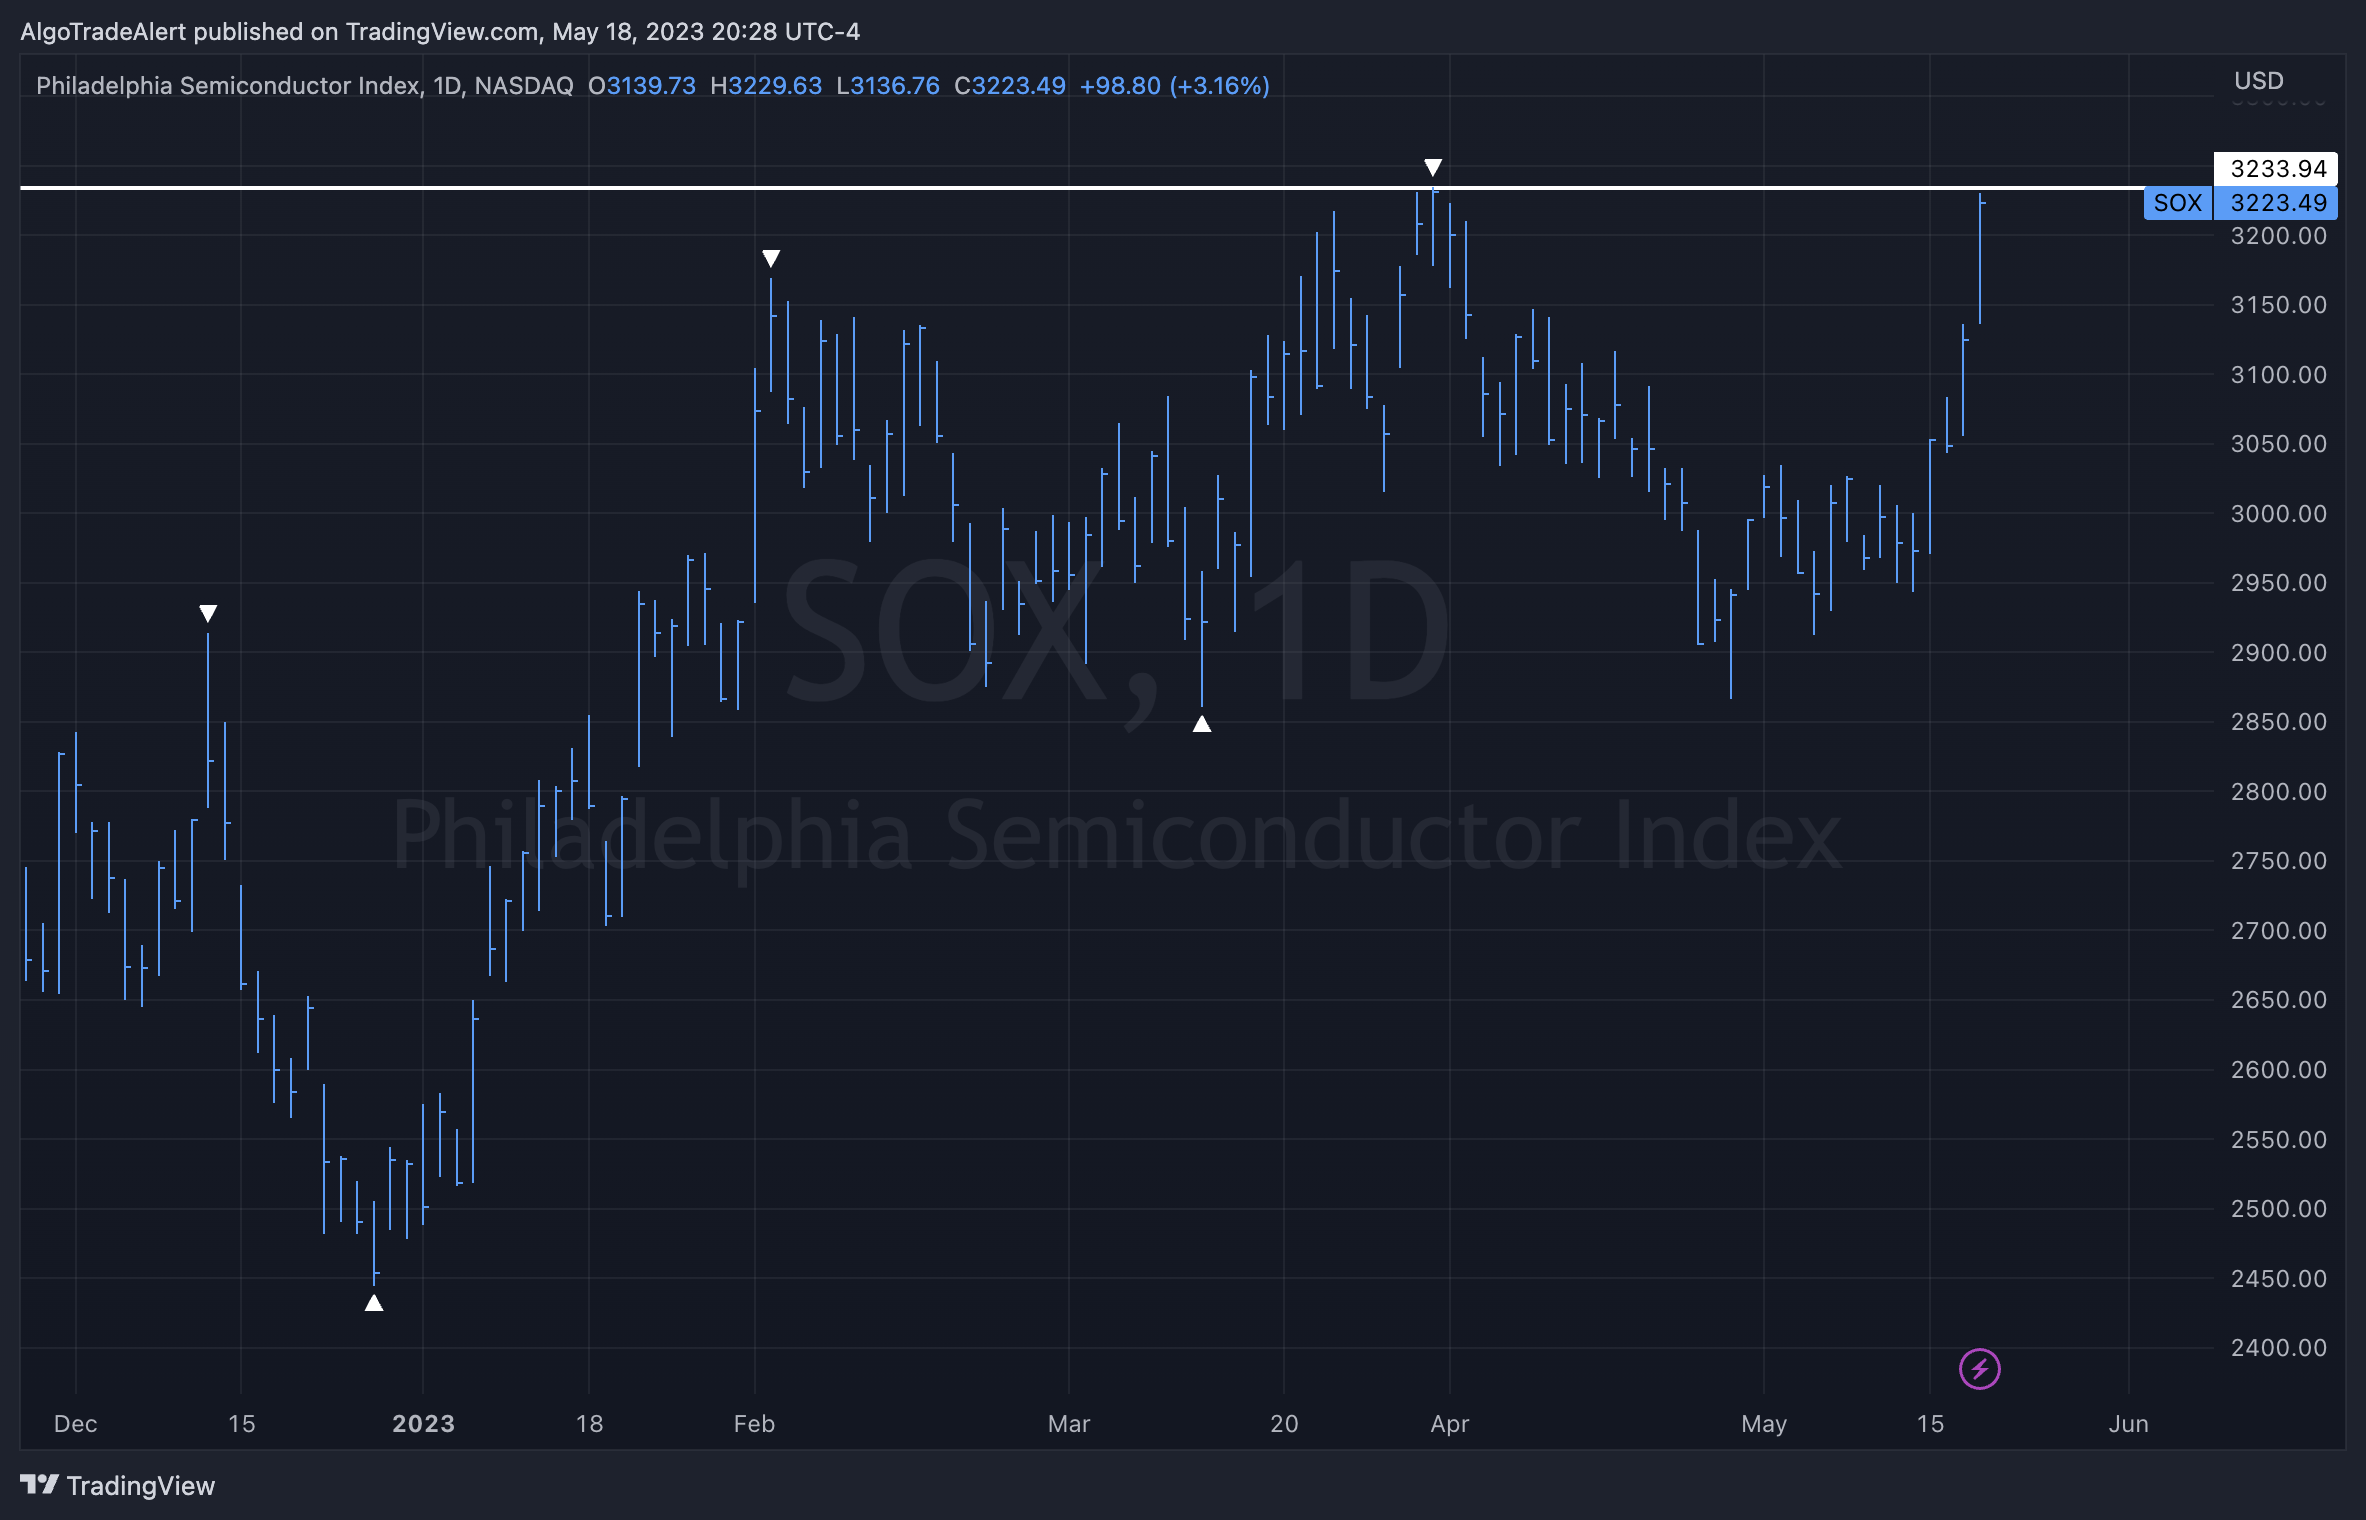The width and height of the screenshot is (2366, 1520).
Task: Click the Apr label on time axis
Action: coord(1450,1424)
